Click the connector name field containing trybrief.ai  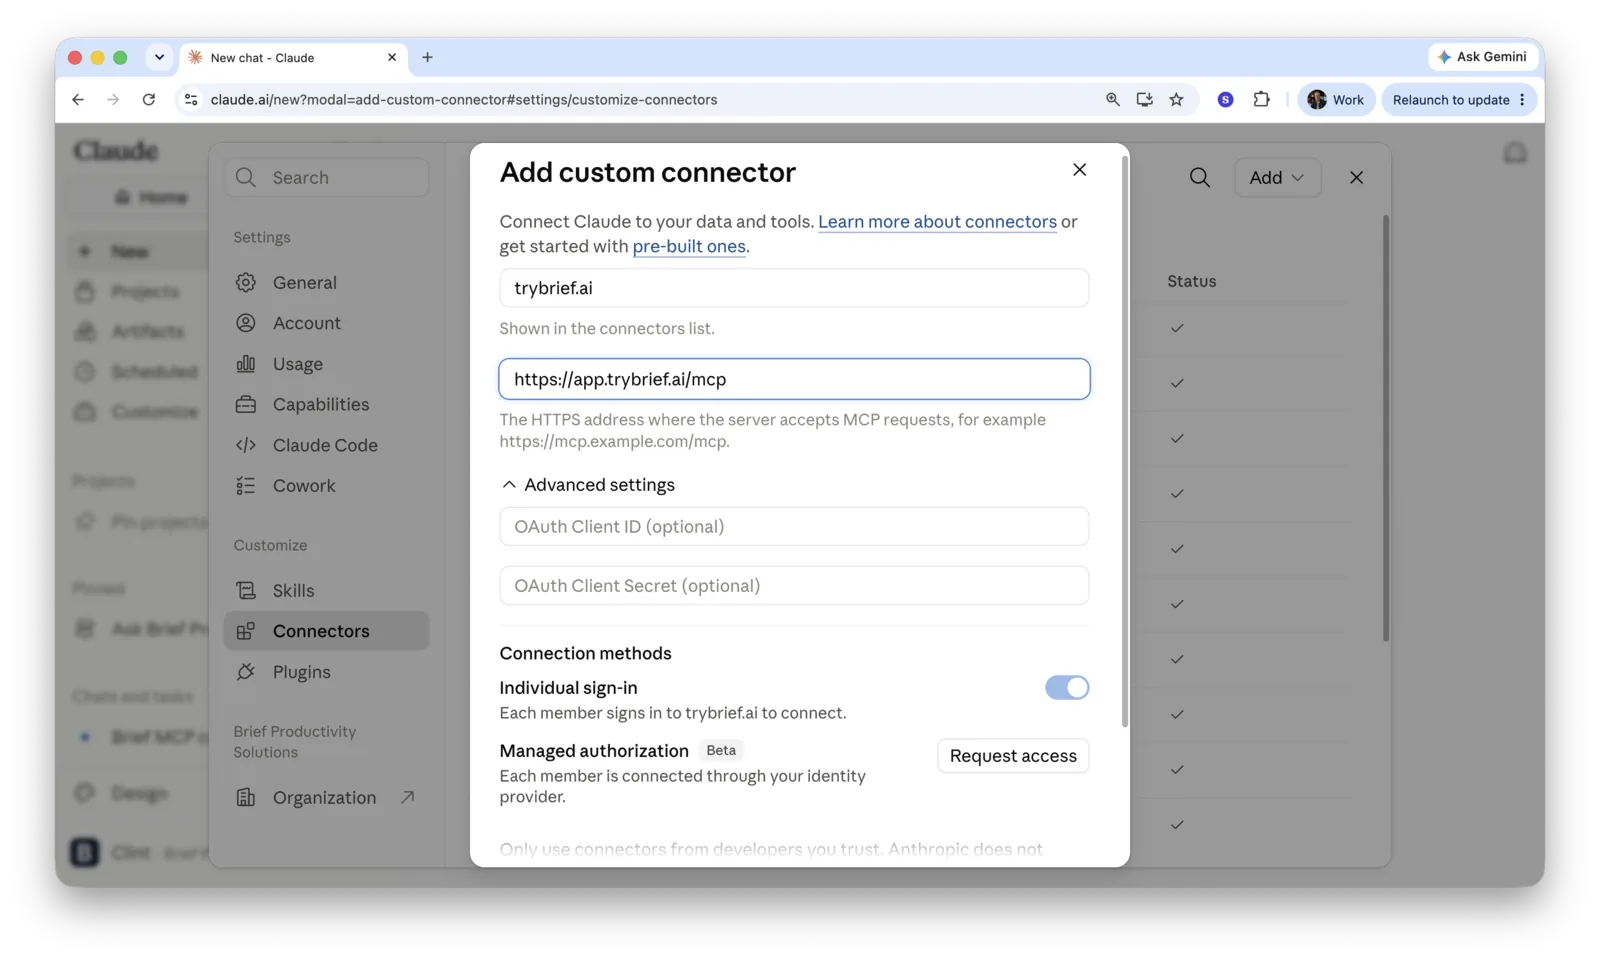tap(794, 288)
